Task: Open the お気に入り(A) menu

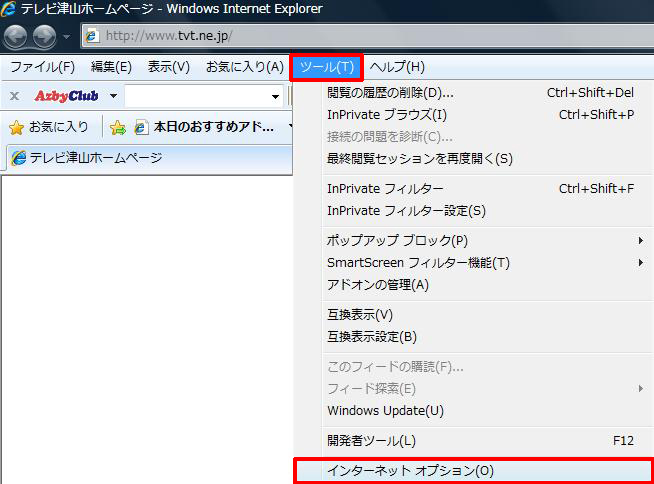Action: click(244, 67)
